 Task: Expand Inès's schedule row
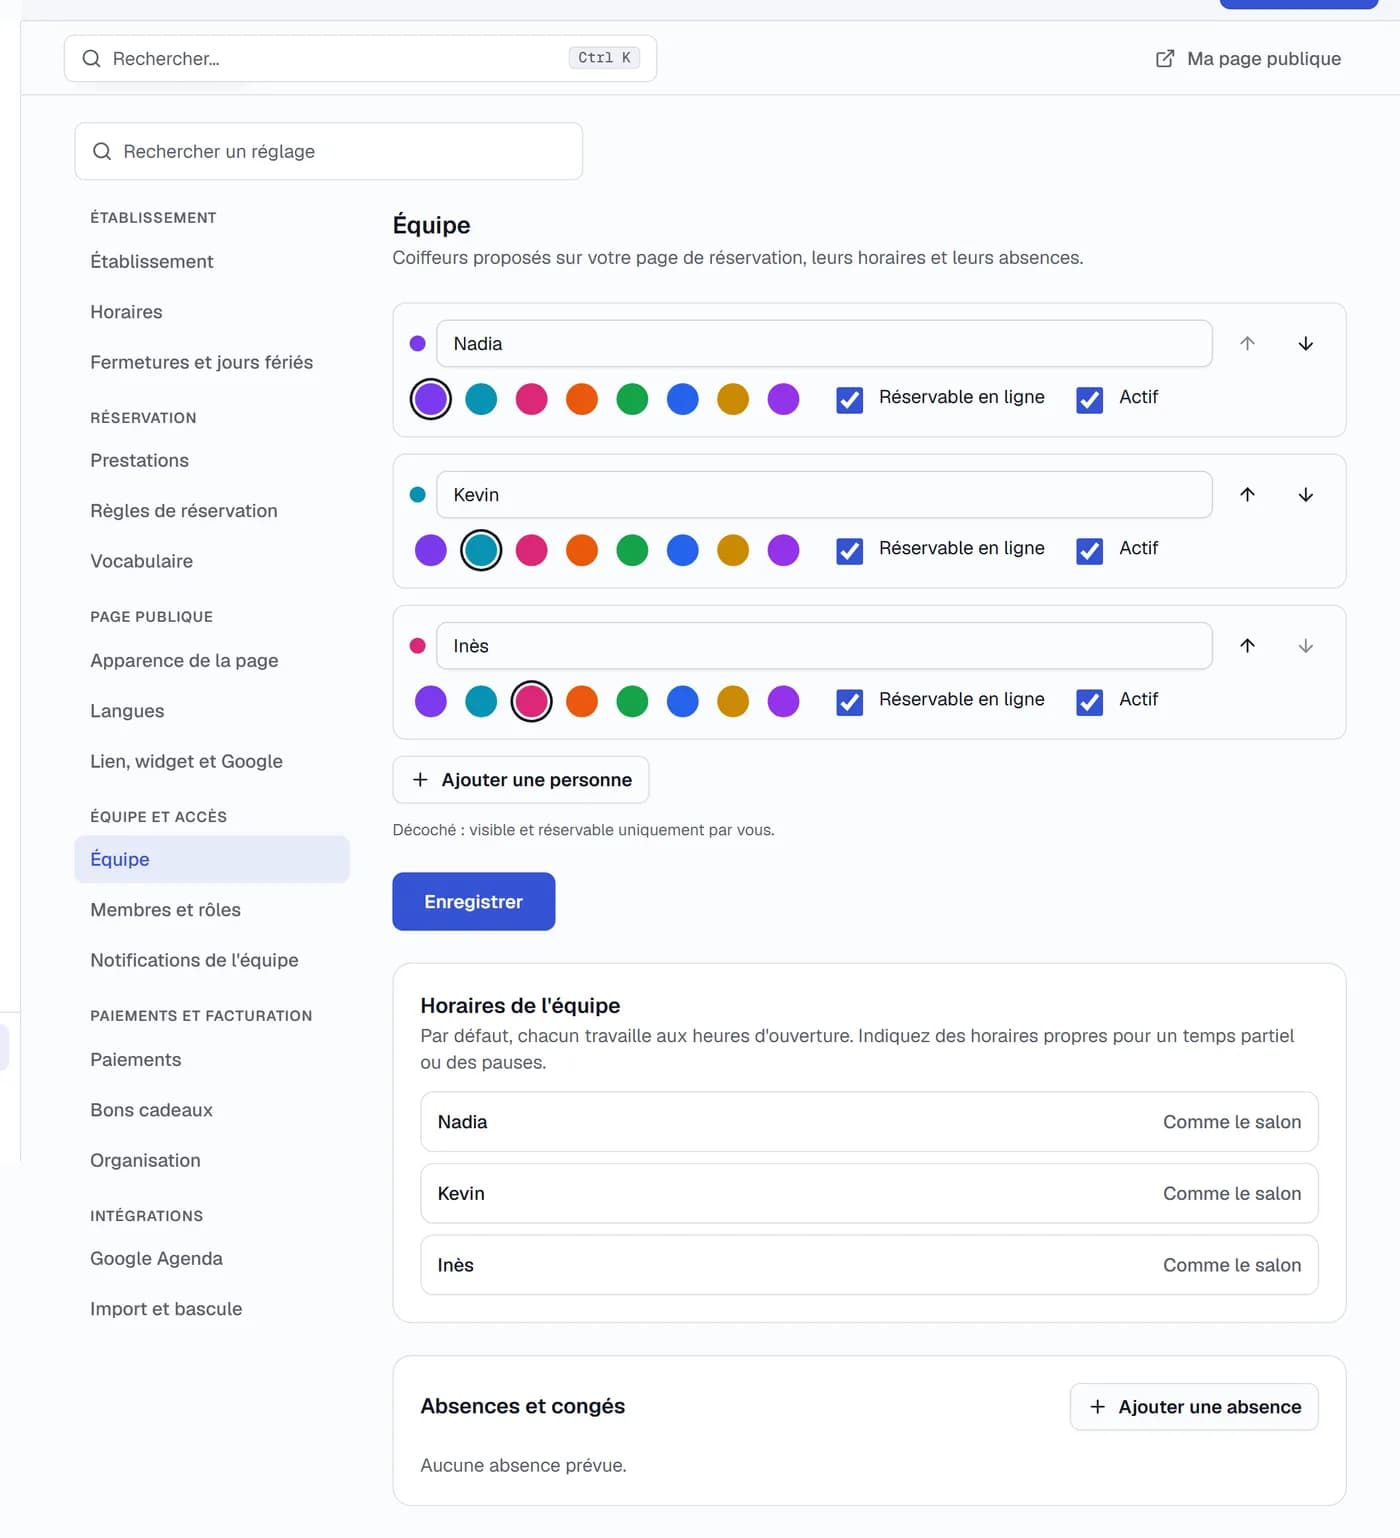pos(869,1265)
